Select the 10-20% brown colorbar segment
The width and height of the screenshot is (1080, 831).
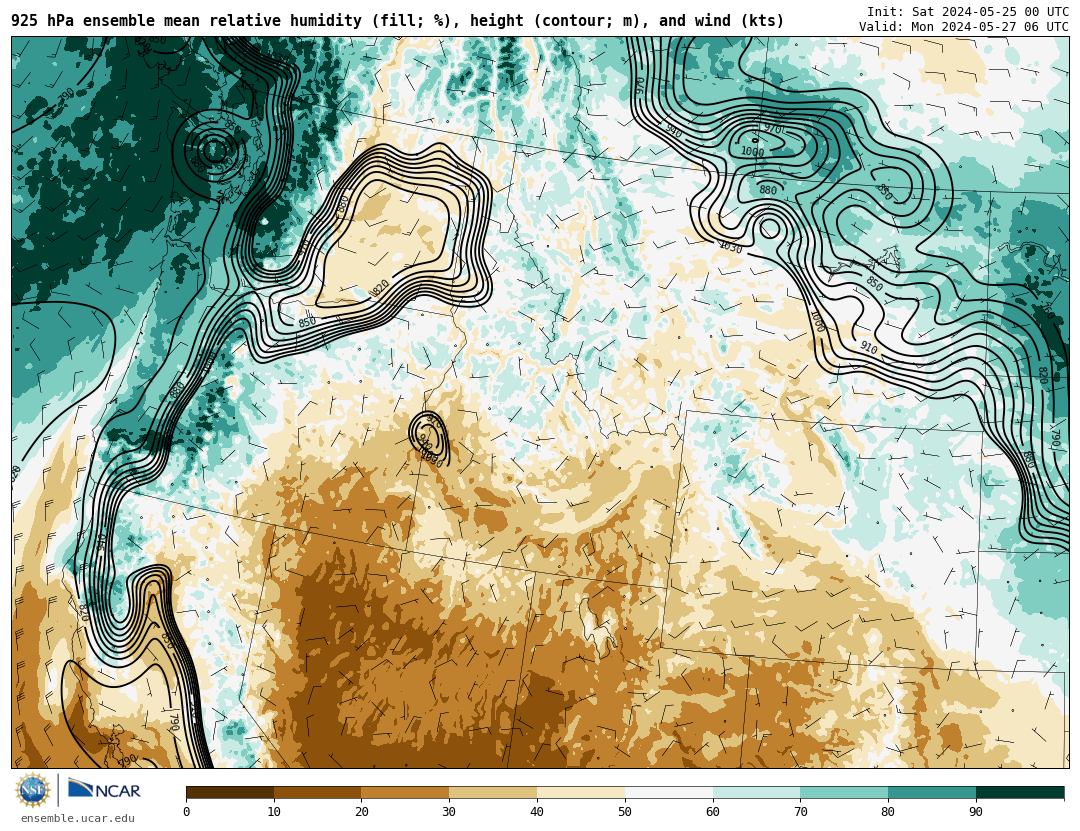point(318,793)
